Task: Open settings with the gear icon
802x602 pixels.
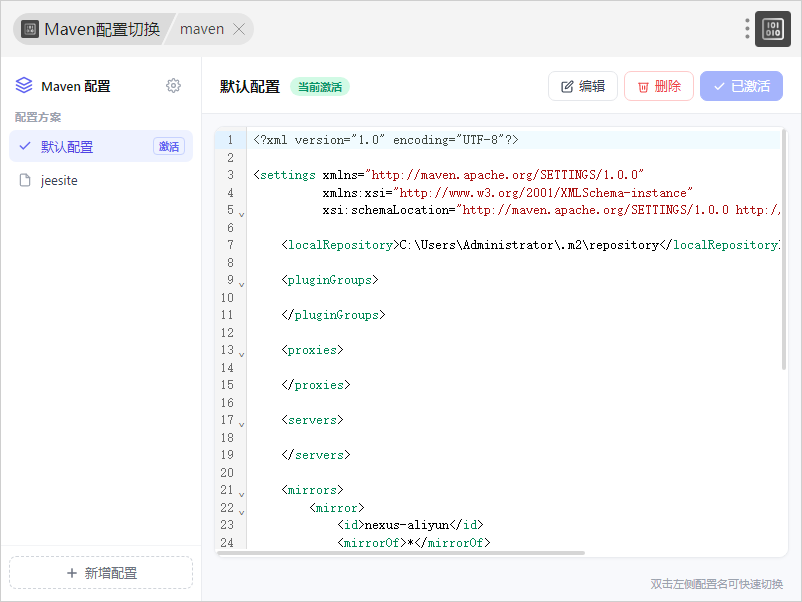Action: tap(173, 85)
